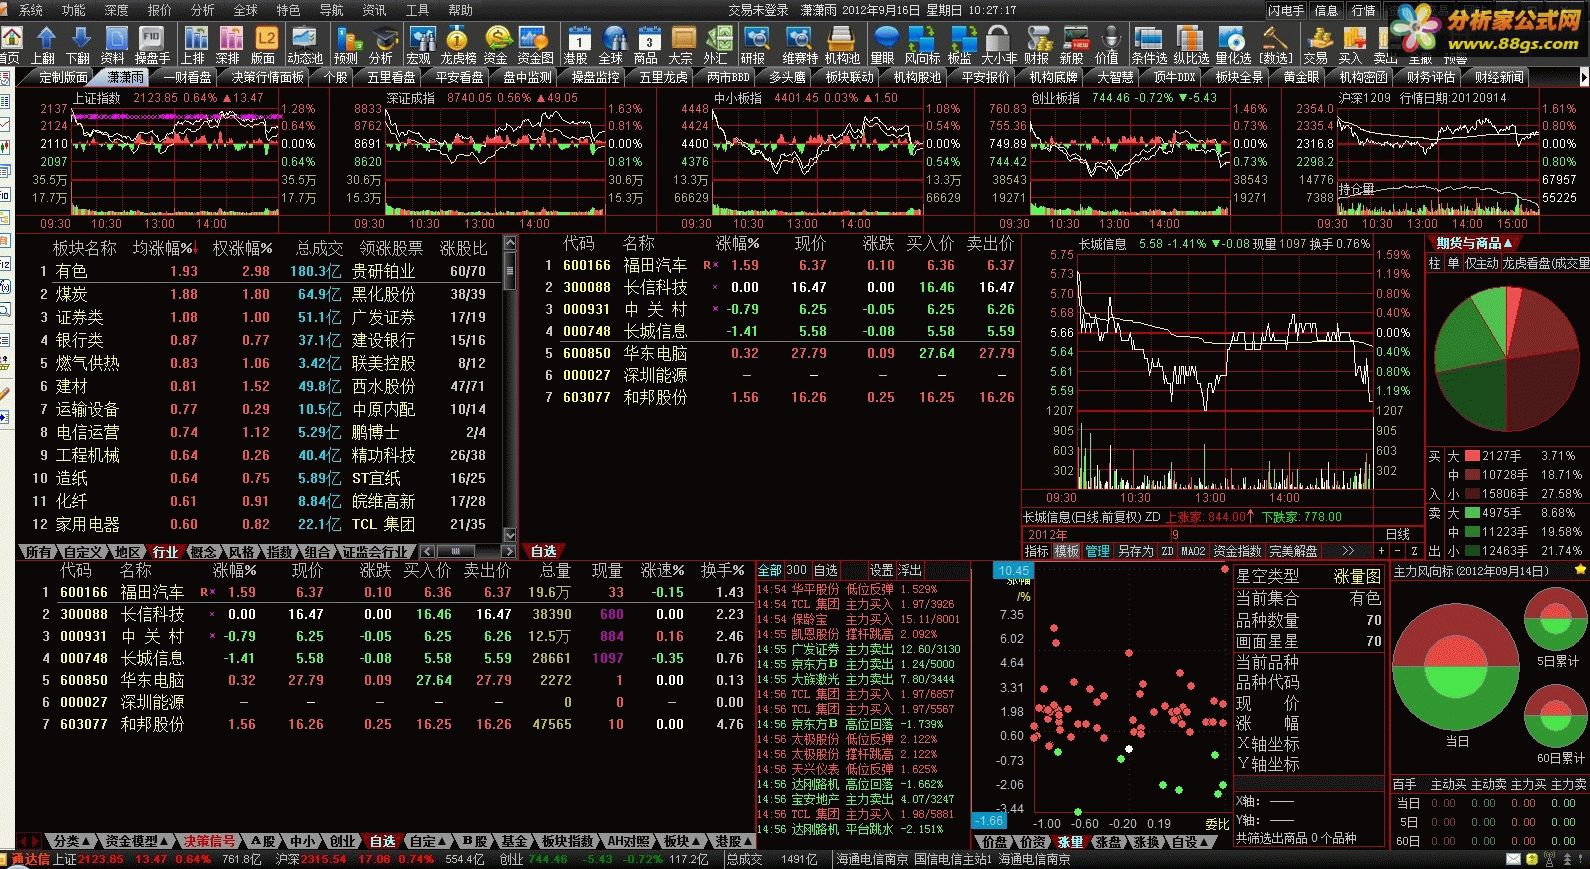Click the 信息 button
Image resolution: width=1590 pixels, height=869 pixels.
pyautogui.click(x=1326, y=10)
